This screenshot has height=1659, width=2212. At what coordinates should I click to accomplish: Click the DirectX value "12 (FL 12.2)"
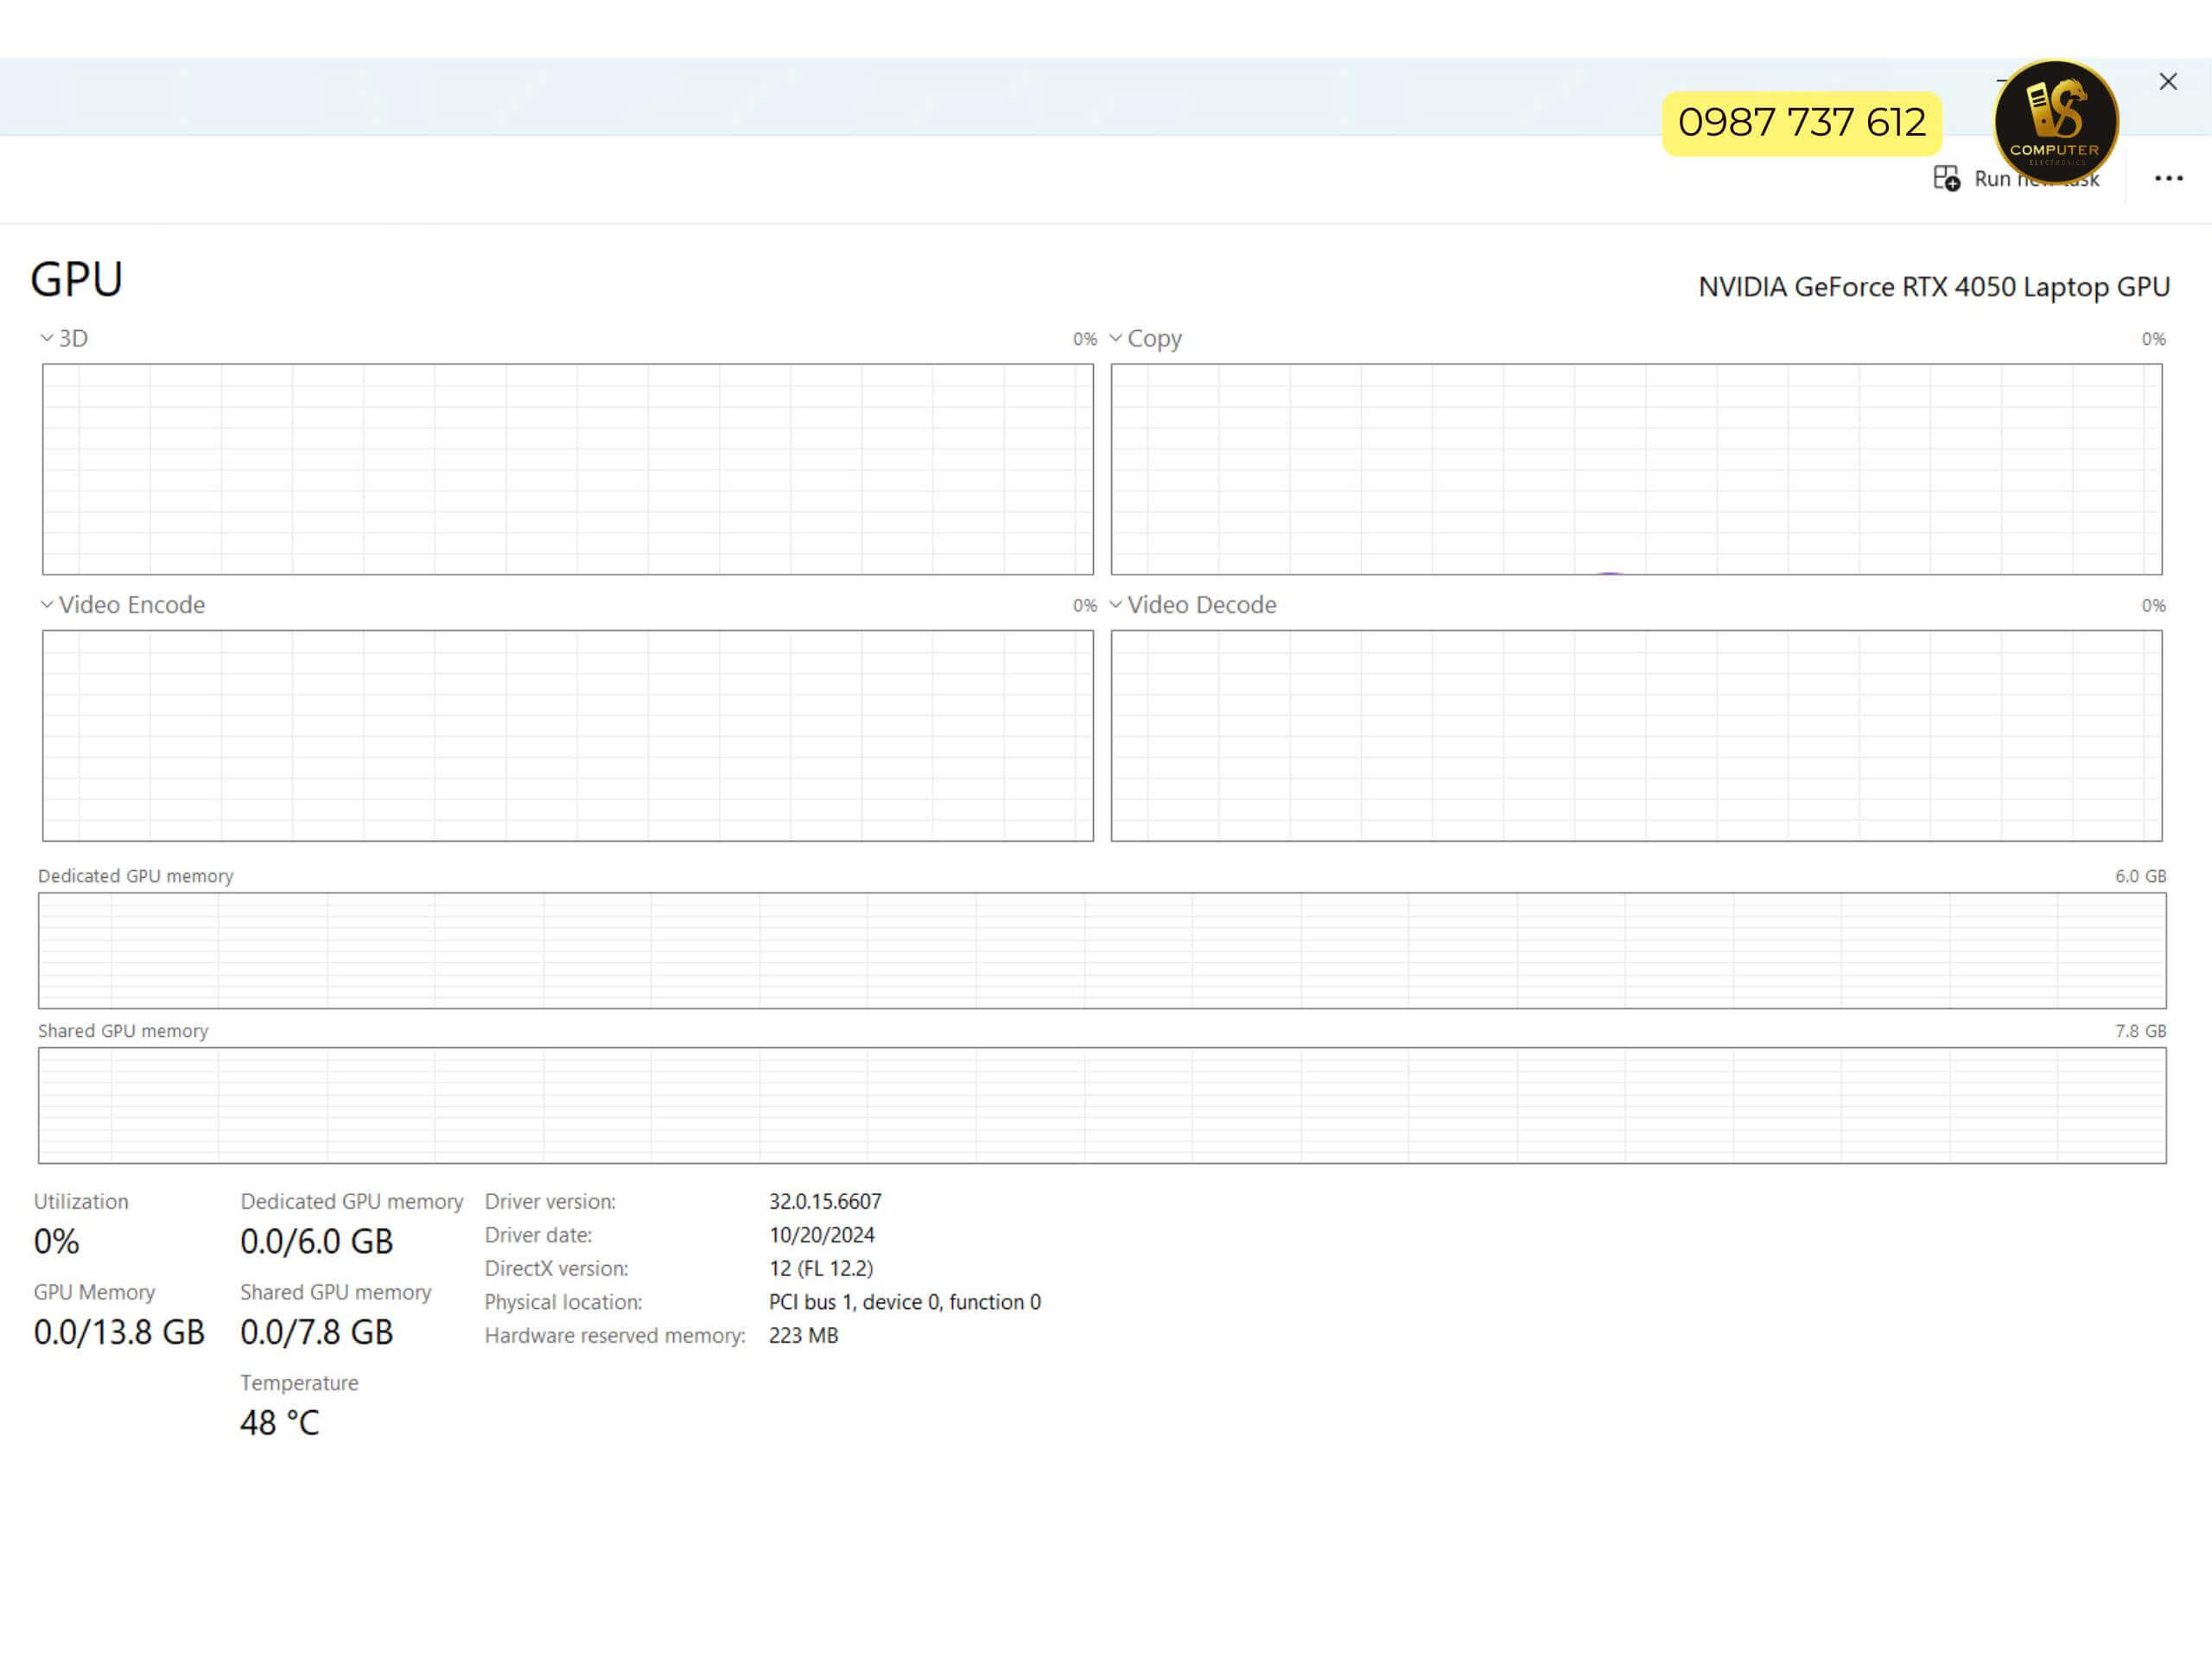[821, 1268]
